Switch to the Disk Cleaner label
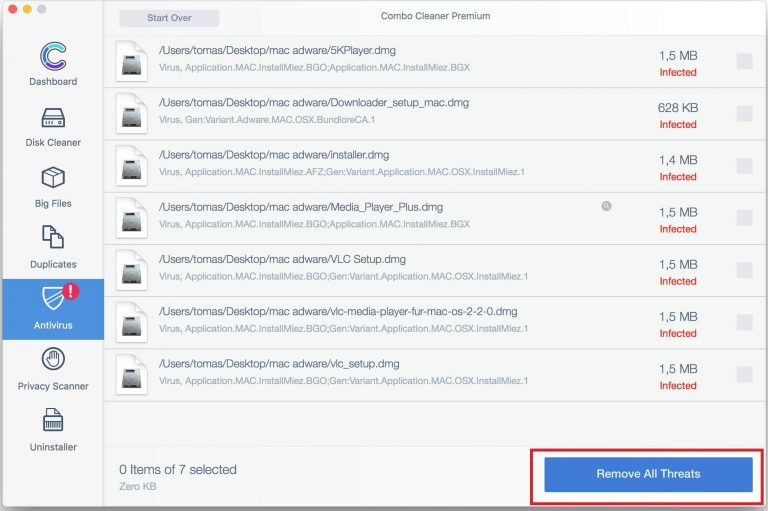Viewport: 768px width, 511px height. point(53,143)
